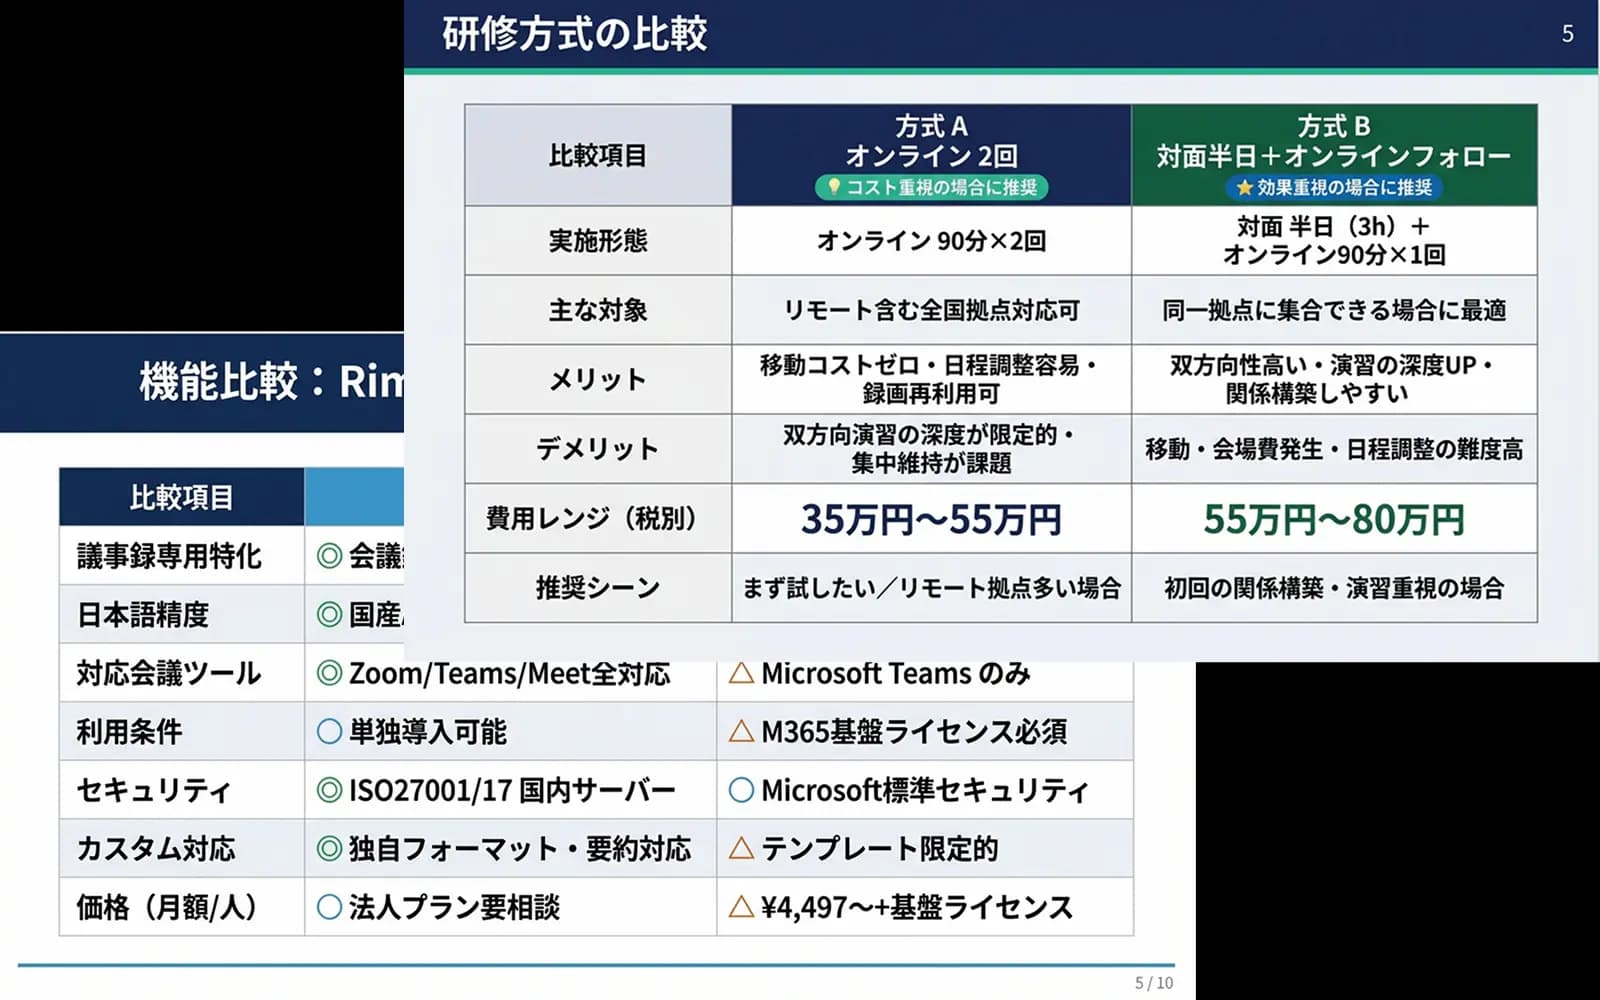
Task: Select the 比較項目 header on the 機能比較 slide
Action: (181, 497)
